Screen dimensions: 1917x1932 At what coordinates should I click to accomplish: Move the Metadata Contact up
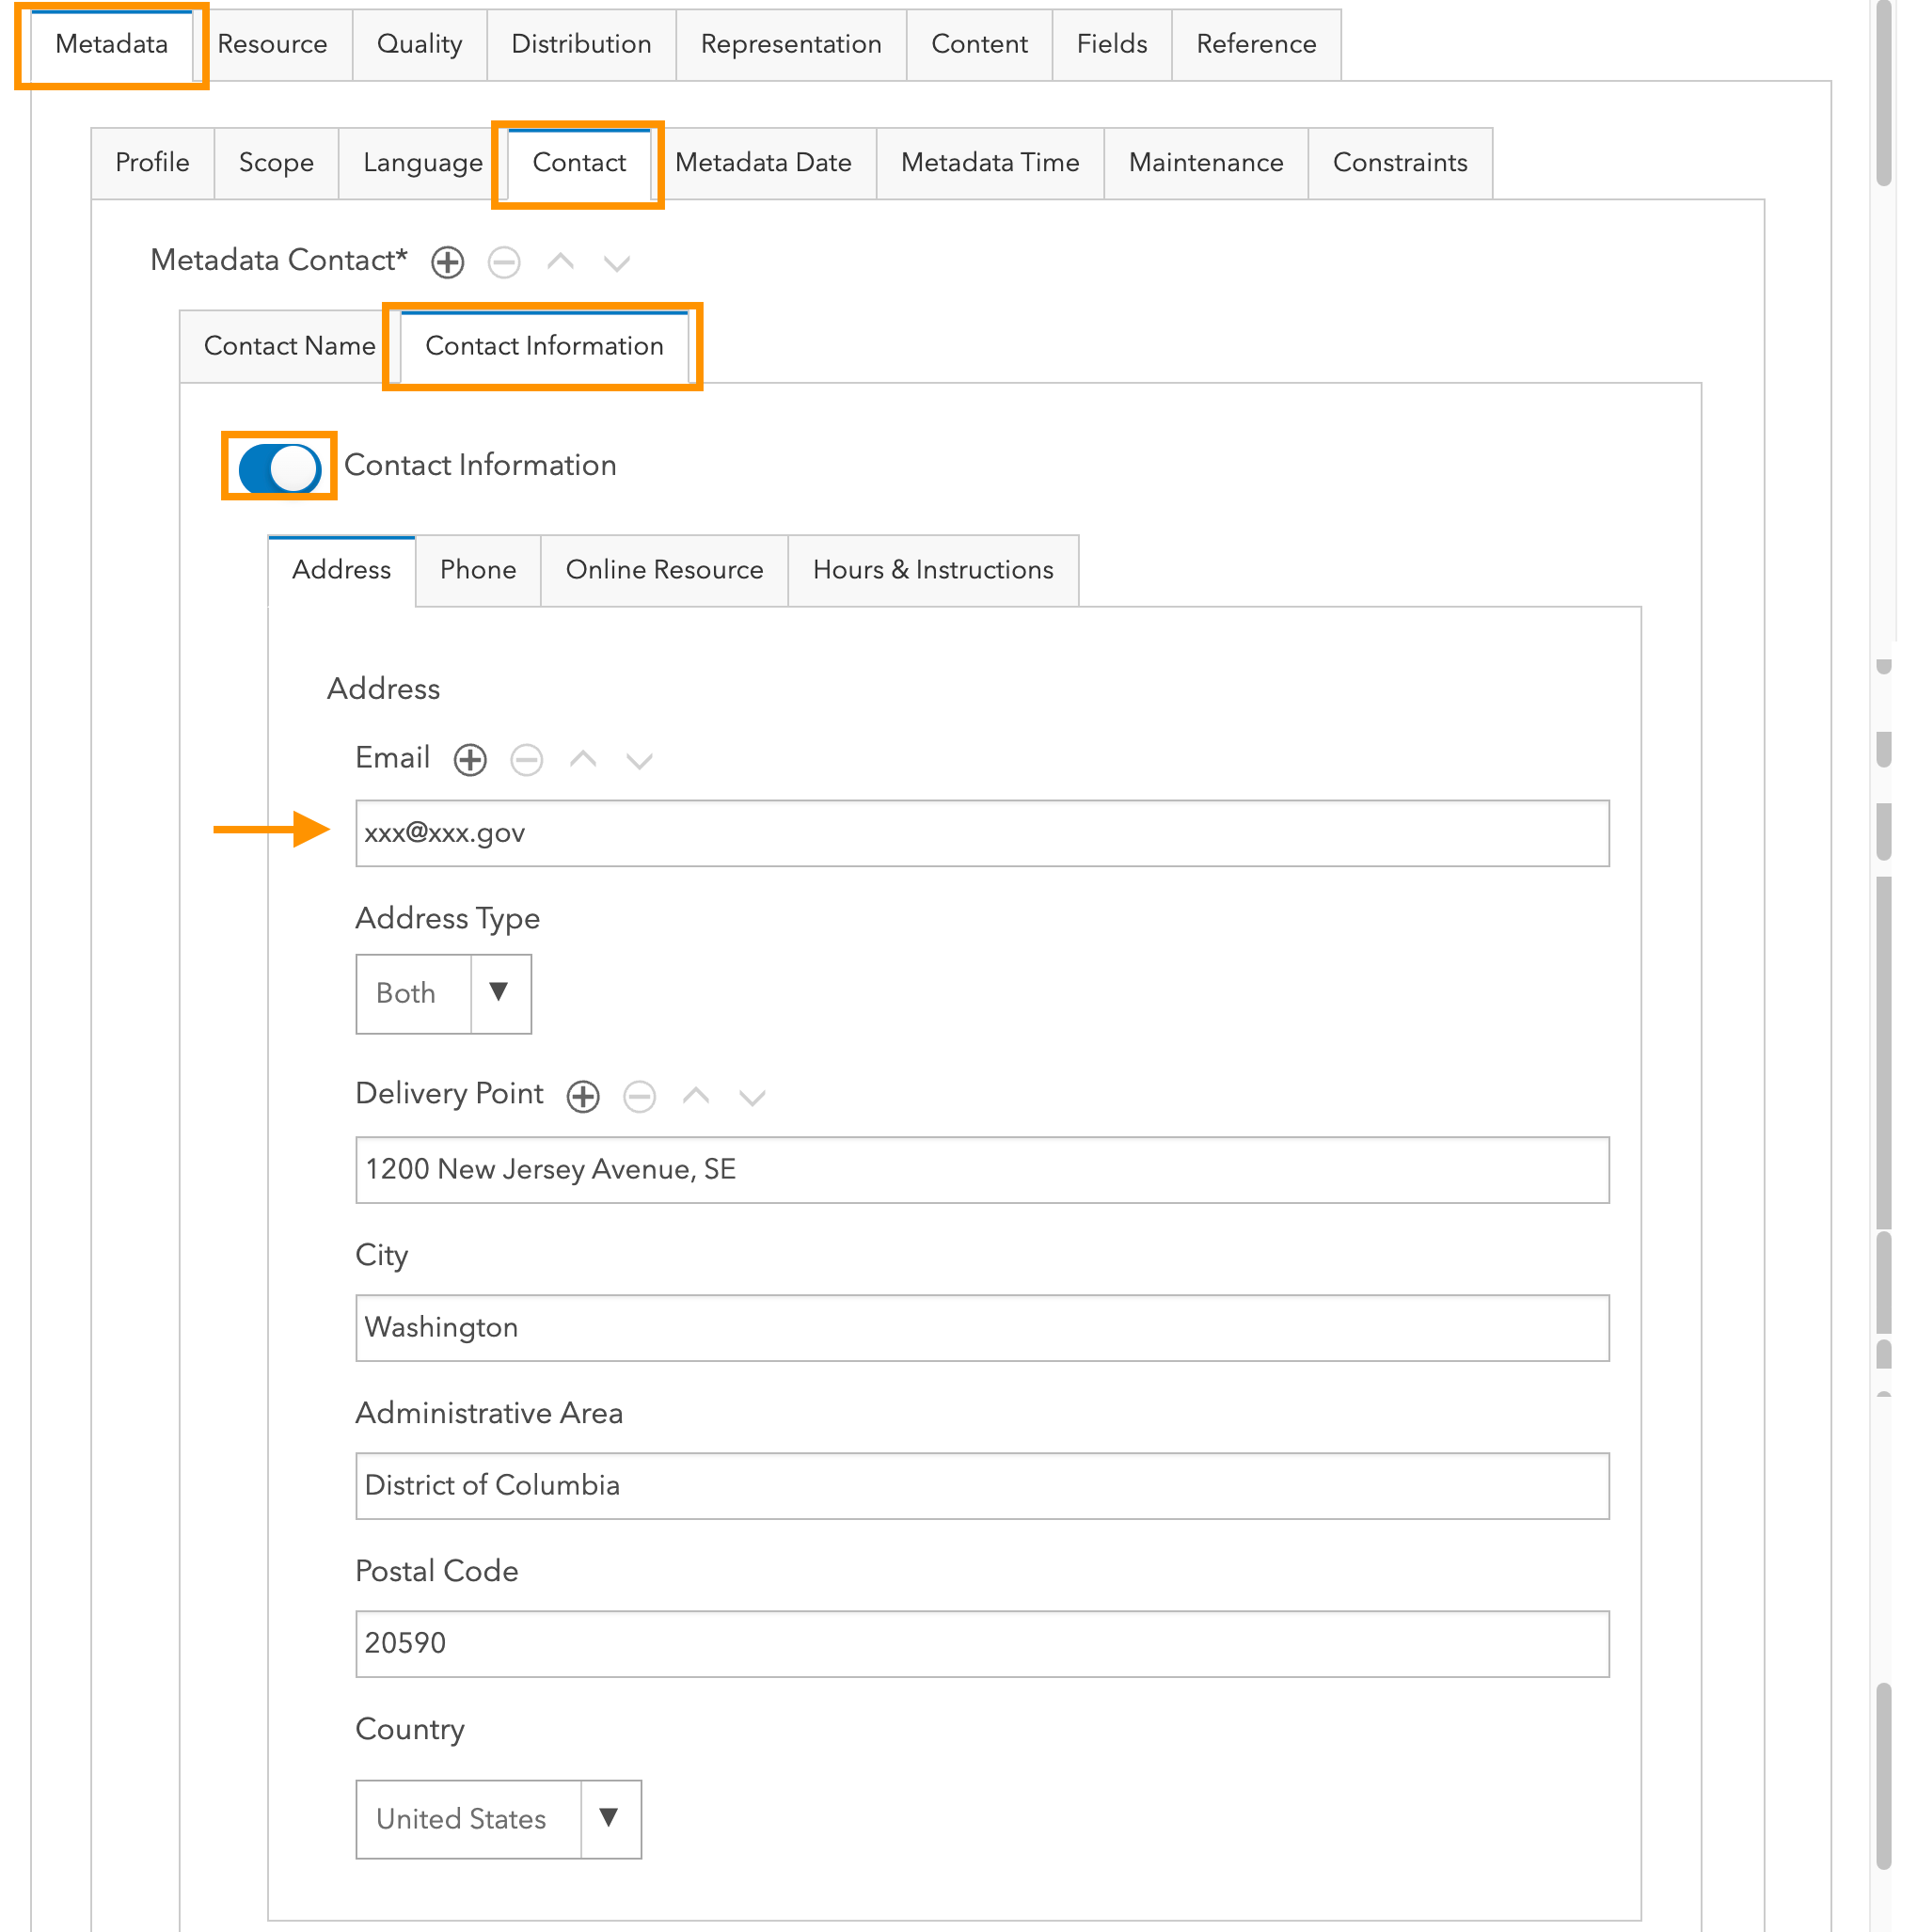(560, 262)
